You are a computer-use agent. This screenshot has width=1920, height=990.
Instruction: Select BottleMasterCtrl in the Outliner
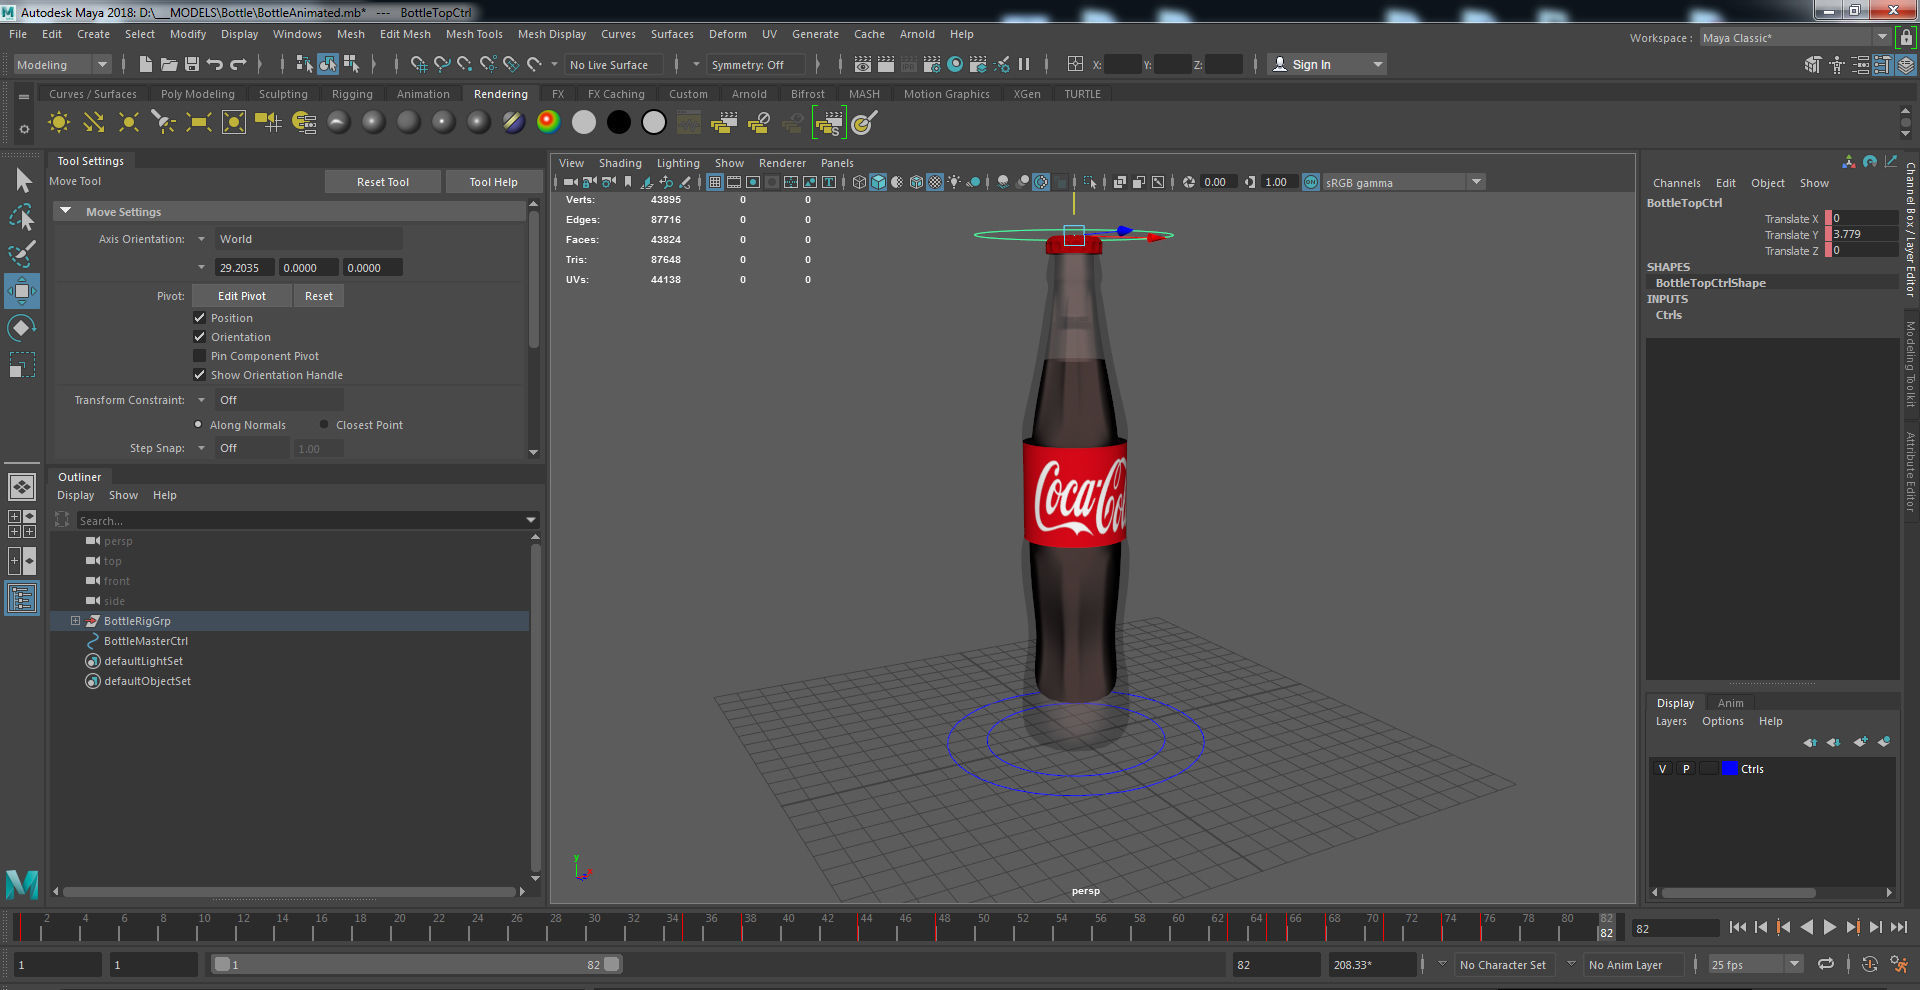click(x=146, y=641)
